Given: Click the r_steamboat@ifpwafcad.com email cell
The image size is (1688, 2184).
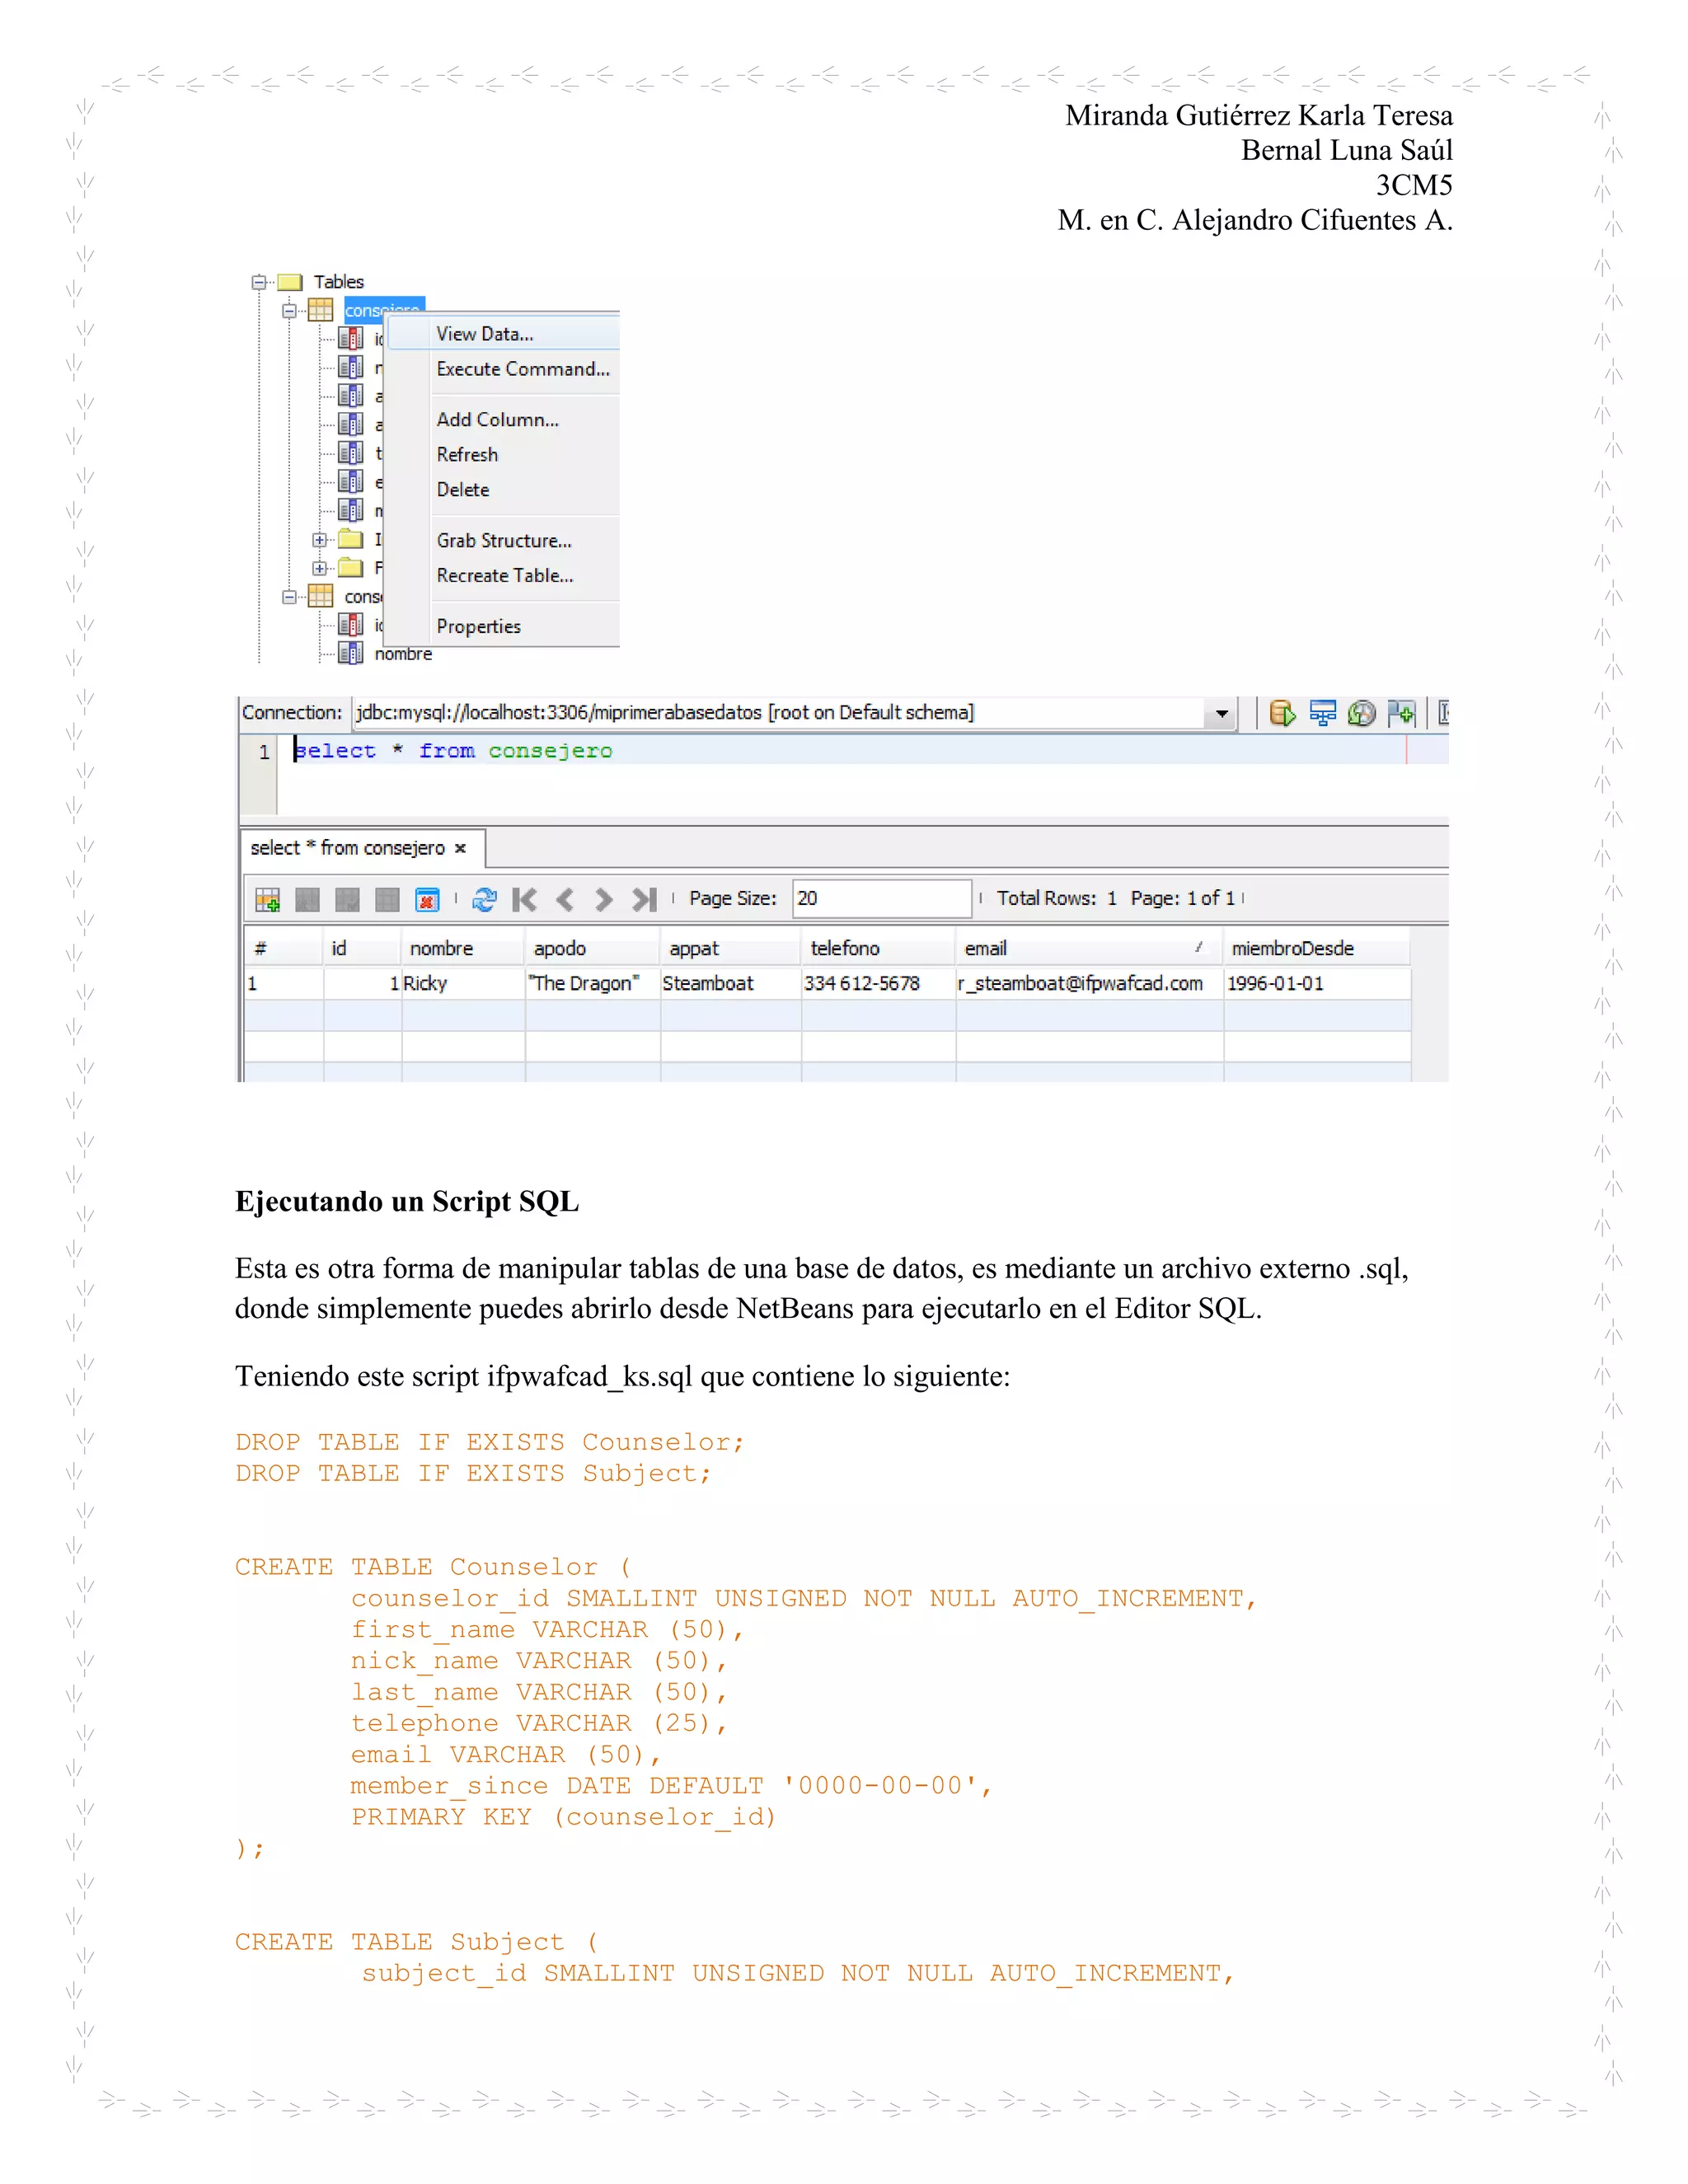Looking at the screenshot, I should pos(1089,984).
